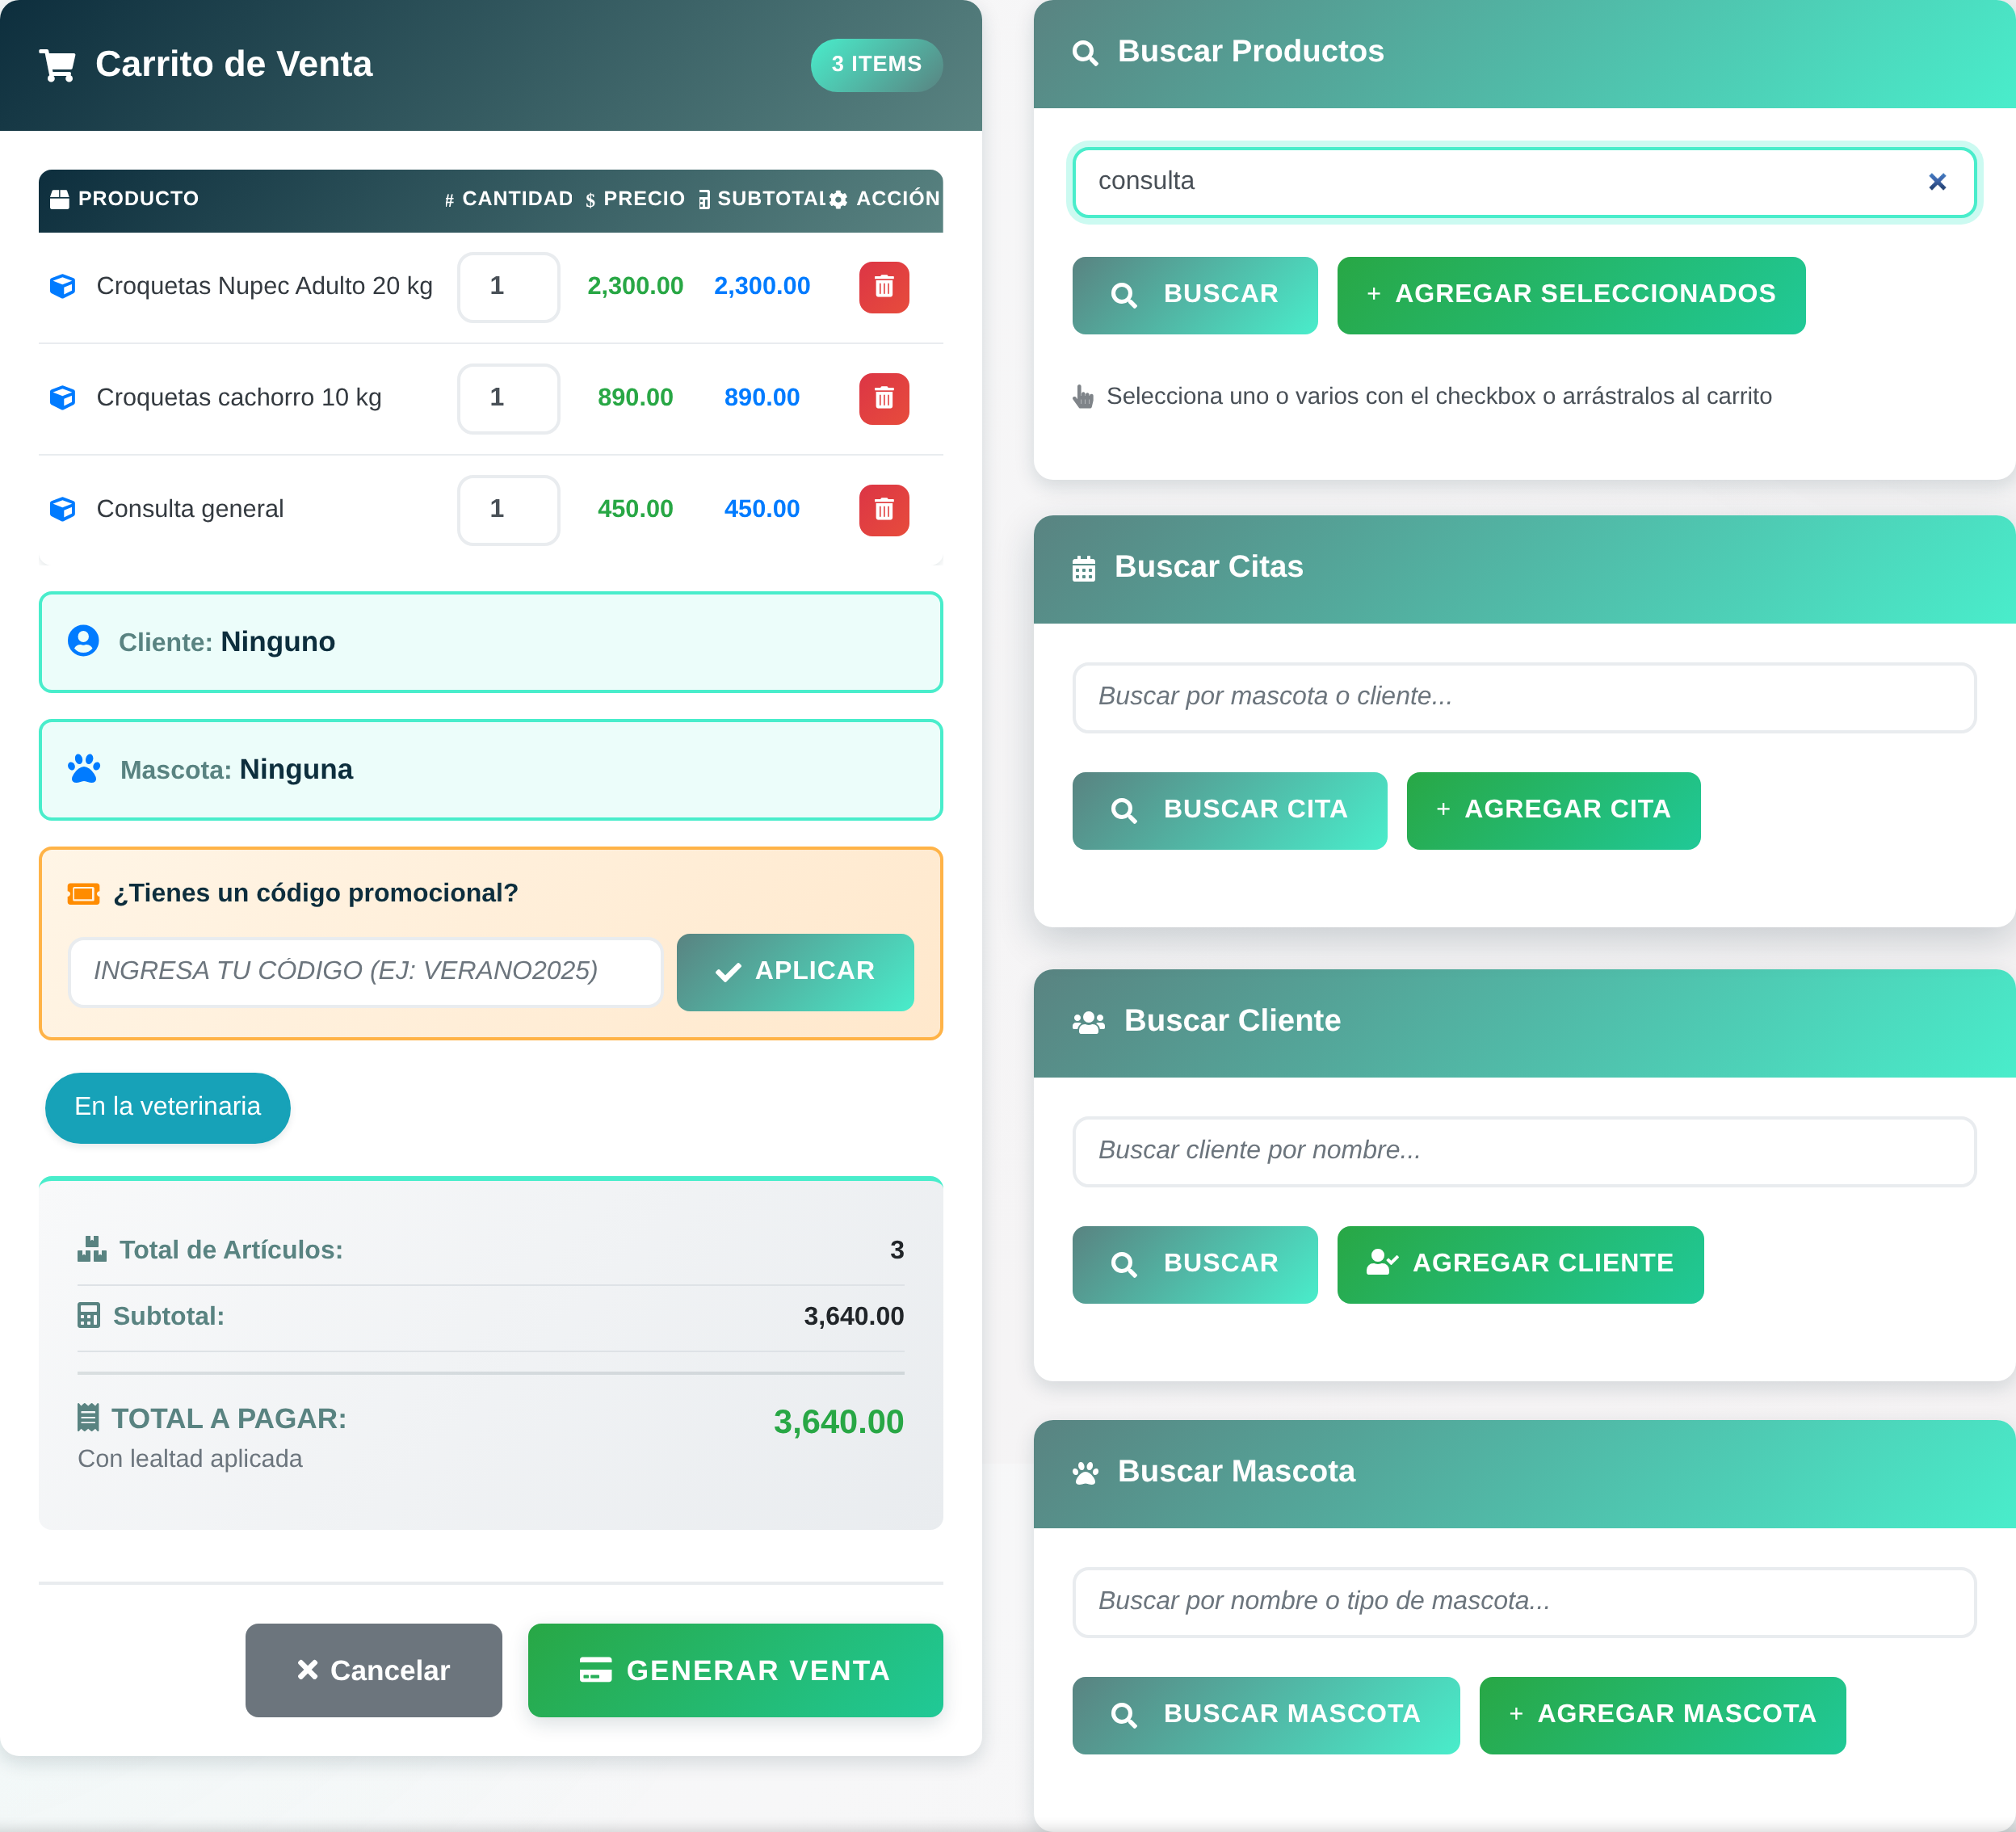Image resolution: width=2016 pixels, height=1832 pixels.
Task: Click the Cliente: Ninguno box
Action: click(490, 642)
